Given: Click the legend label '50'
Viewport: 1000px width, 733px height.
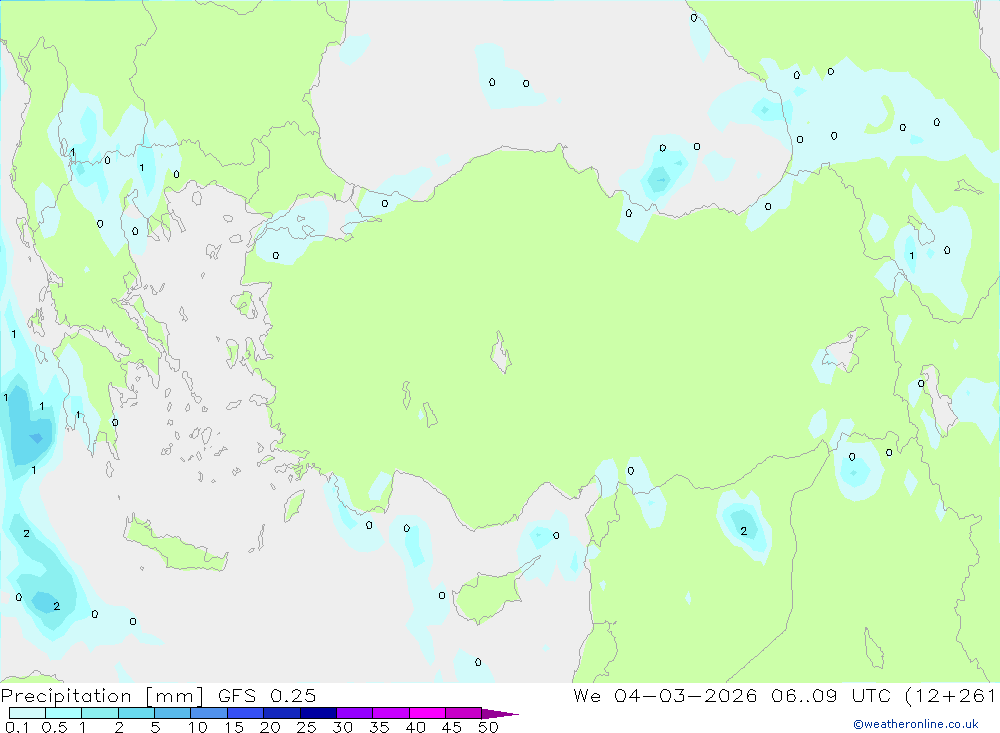Looking at the screenshot, I should [488, 727].
